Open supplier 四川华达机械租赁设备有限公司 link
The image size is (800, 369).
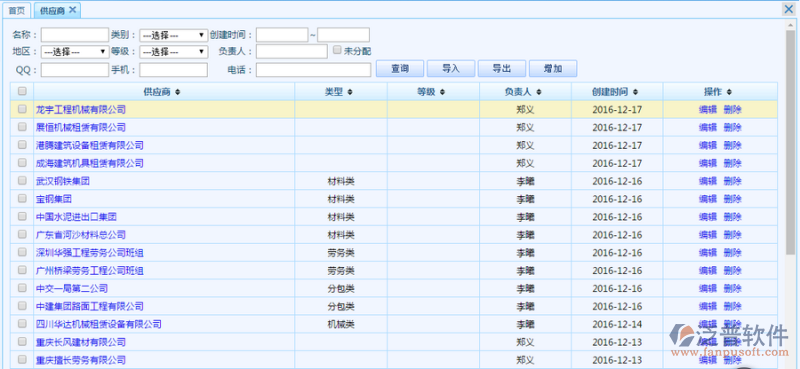point(98,324)
